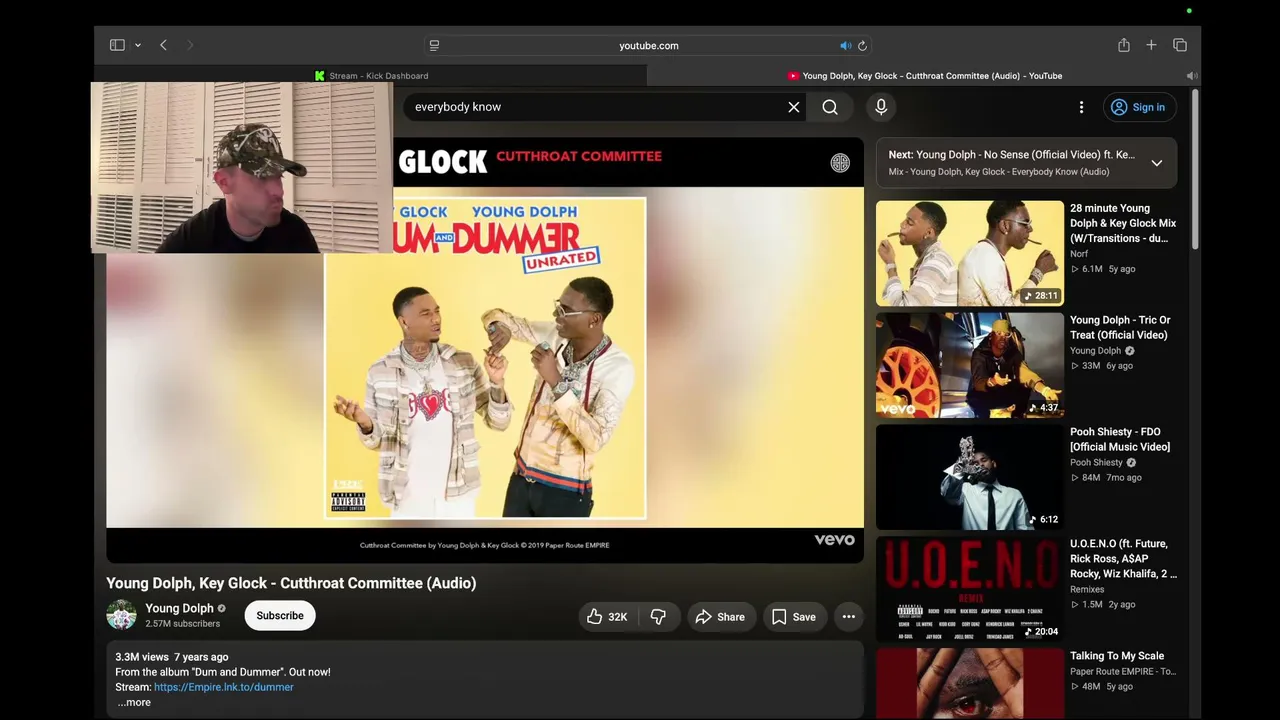Open the sidebar options dropdown chevron

(x=138, y=45)
